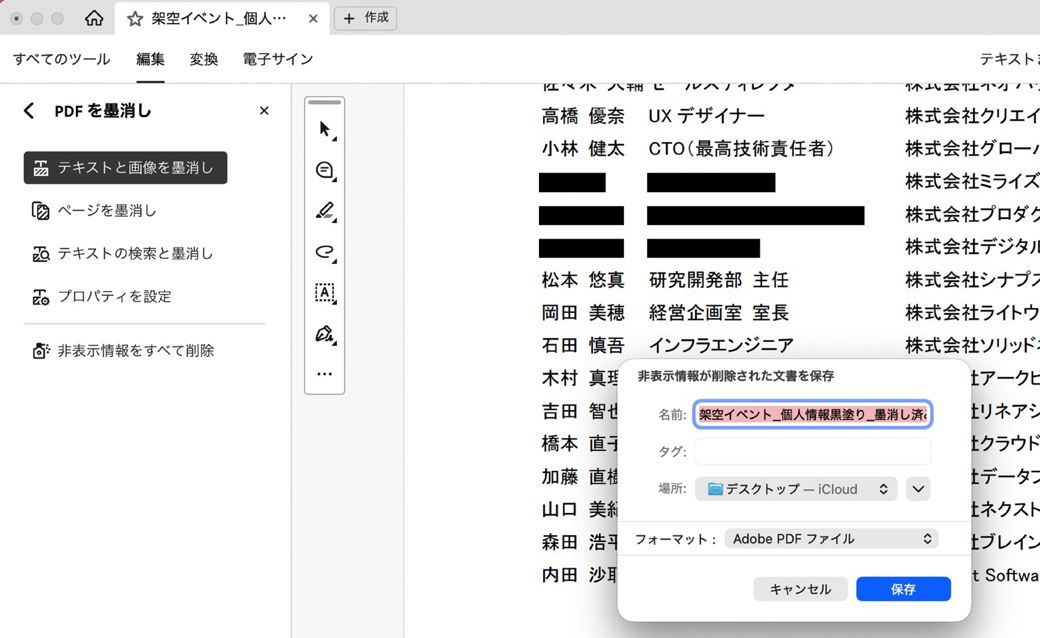Select the arrow selection tool
This screenshot has height=638, width=1040.
(324, 129)
